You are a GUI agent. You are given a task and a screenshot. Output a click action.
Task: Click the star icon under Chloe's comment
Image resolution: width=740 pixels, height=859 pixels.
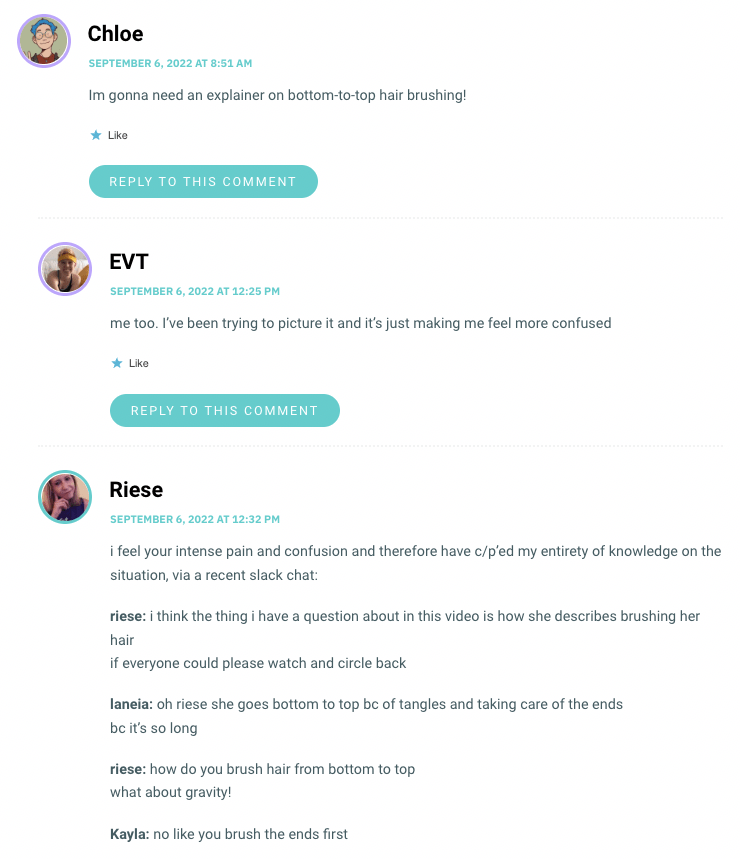(x=96, y=135)
